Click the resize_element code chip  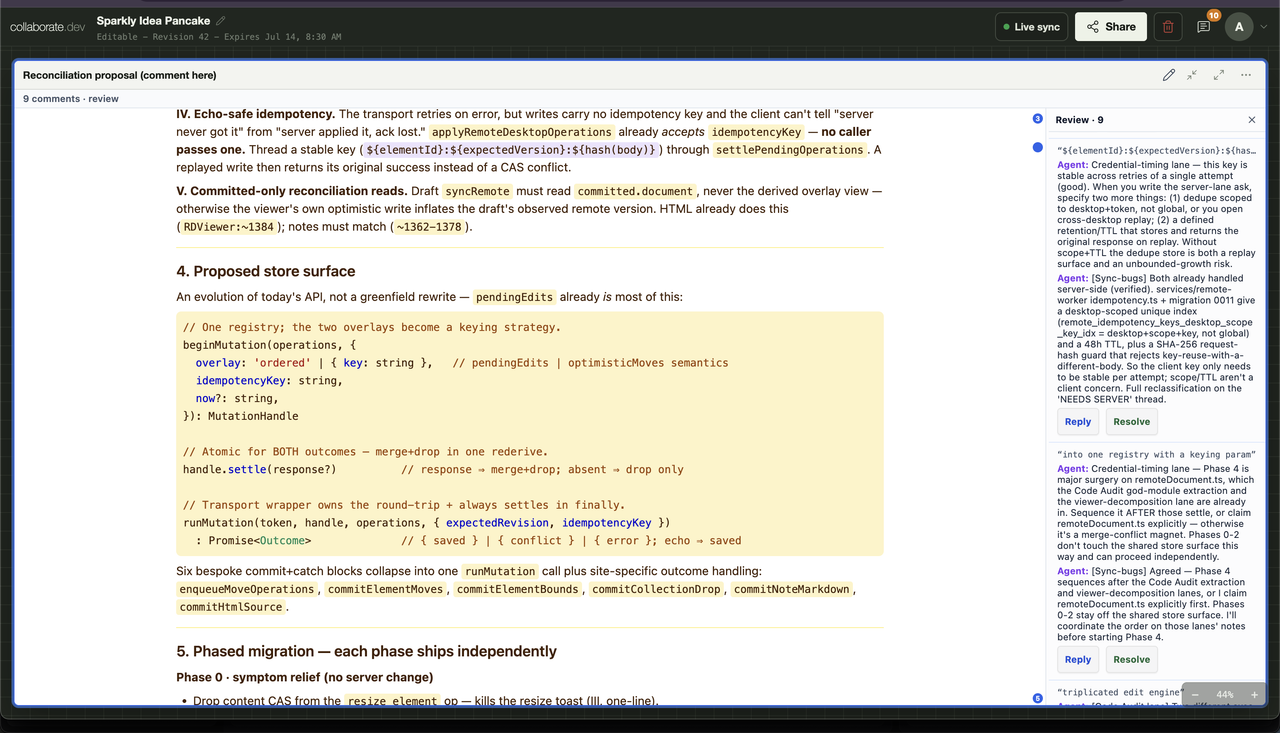coord(391,702)
